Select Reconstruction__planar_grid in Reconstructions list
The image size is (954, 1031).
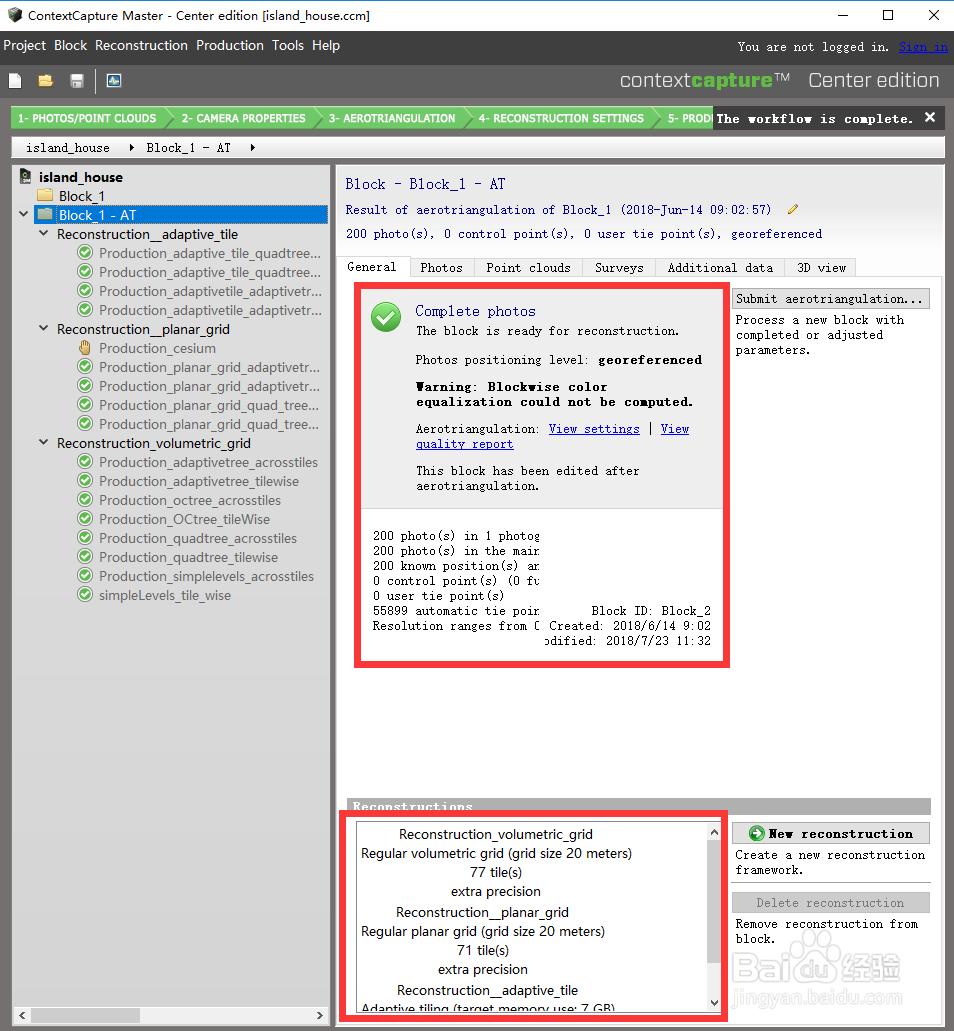[482, 913]
